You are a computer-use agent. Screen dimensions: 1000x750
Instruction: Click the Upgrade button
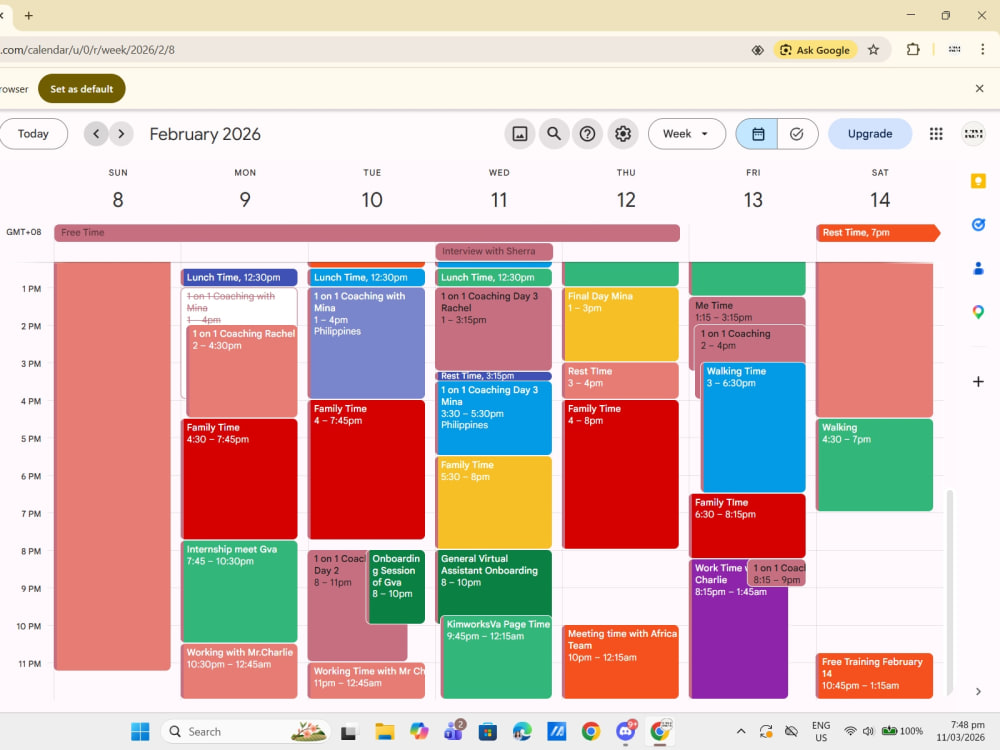click(870, 134)
